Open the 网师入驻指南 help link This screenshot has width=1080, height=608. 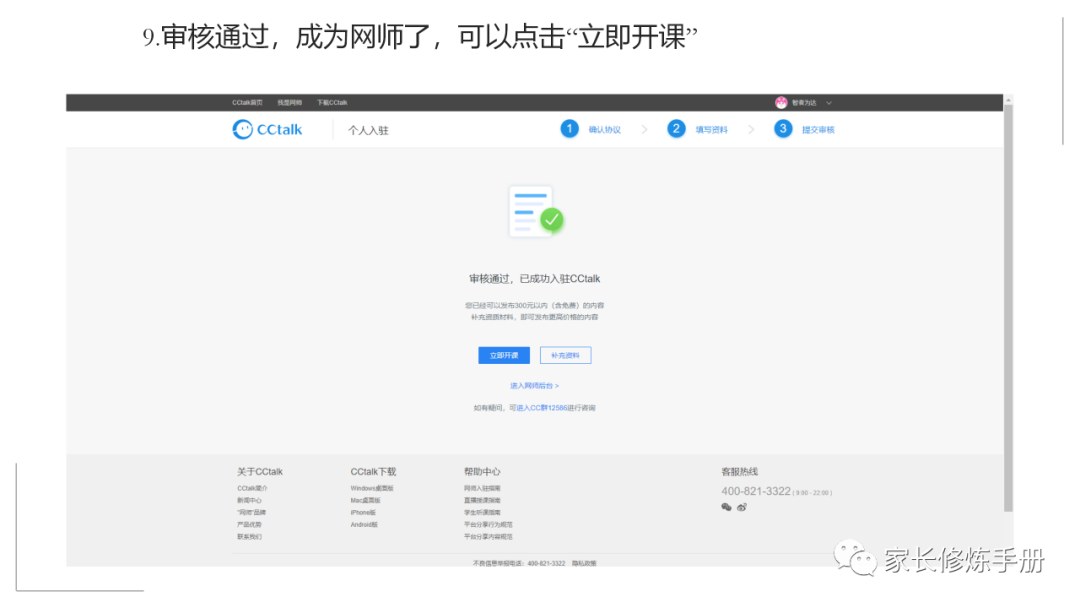[482, 488]
